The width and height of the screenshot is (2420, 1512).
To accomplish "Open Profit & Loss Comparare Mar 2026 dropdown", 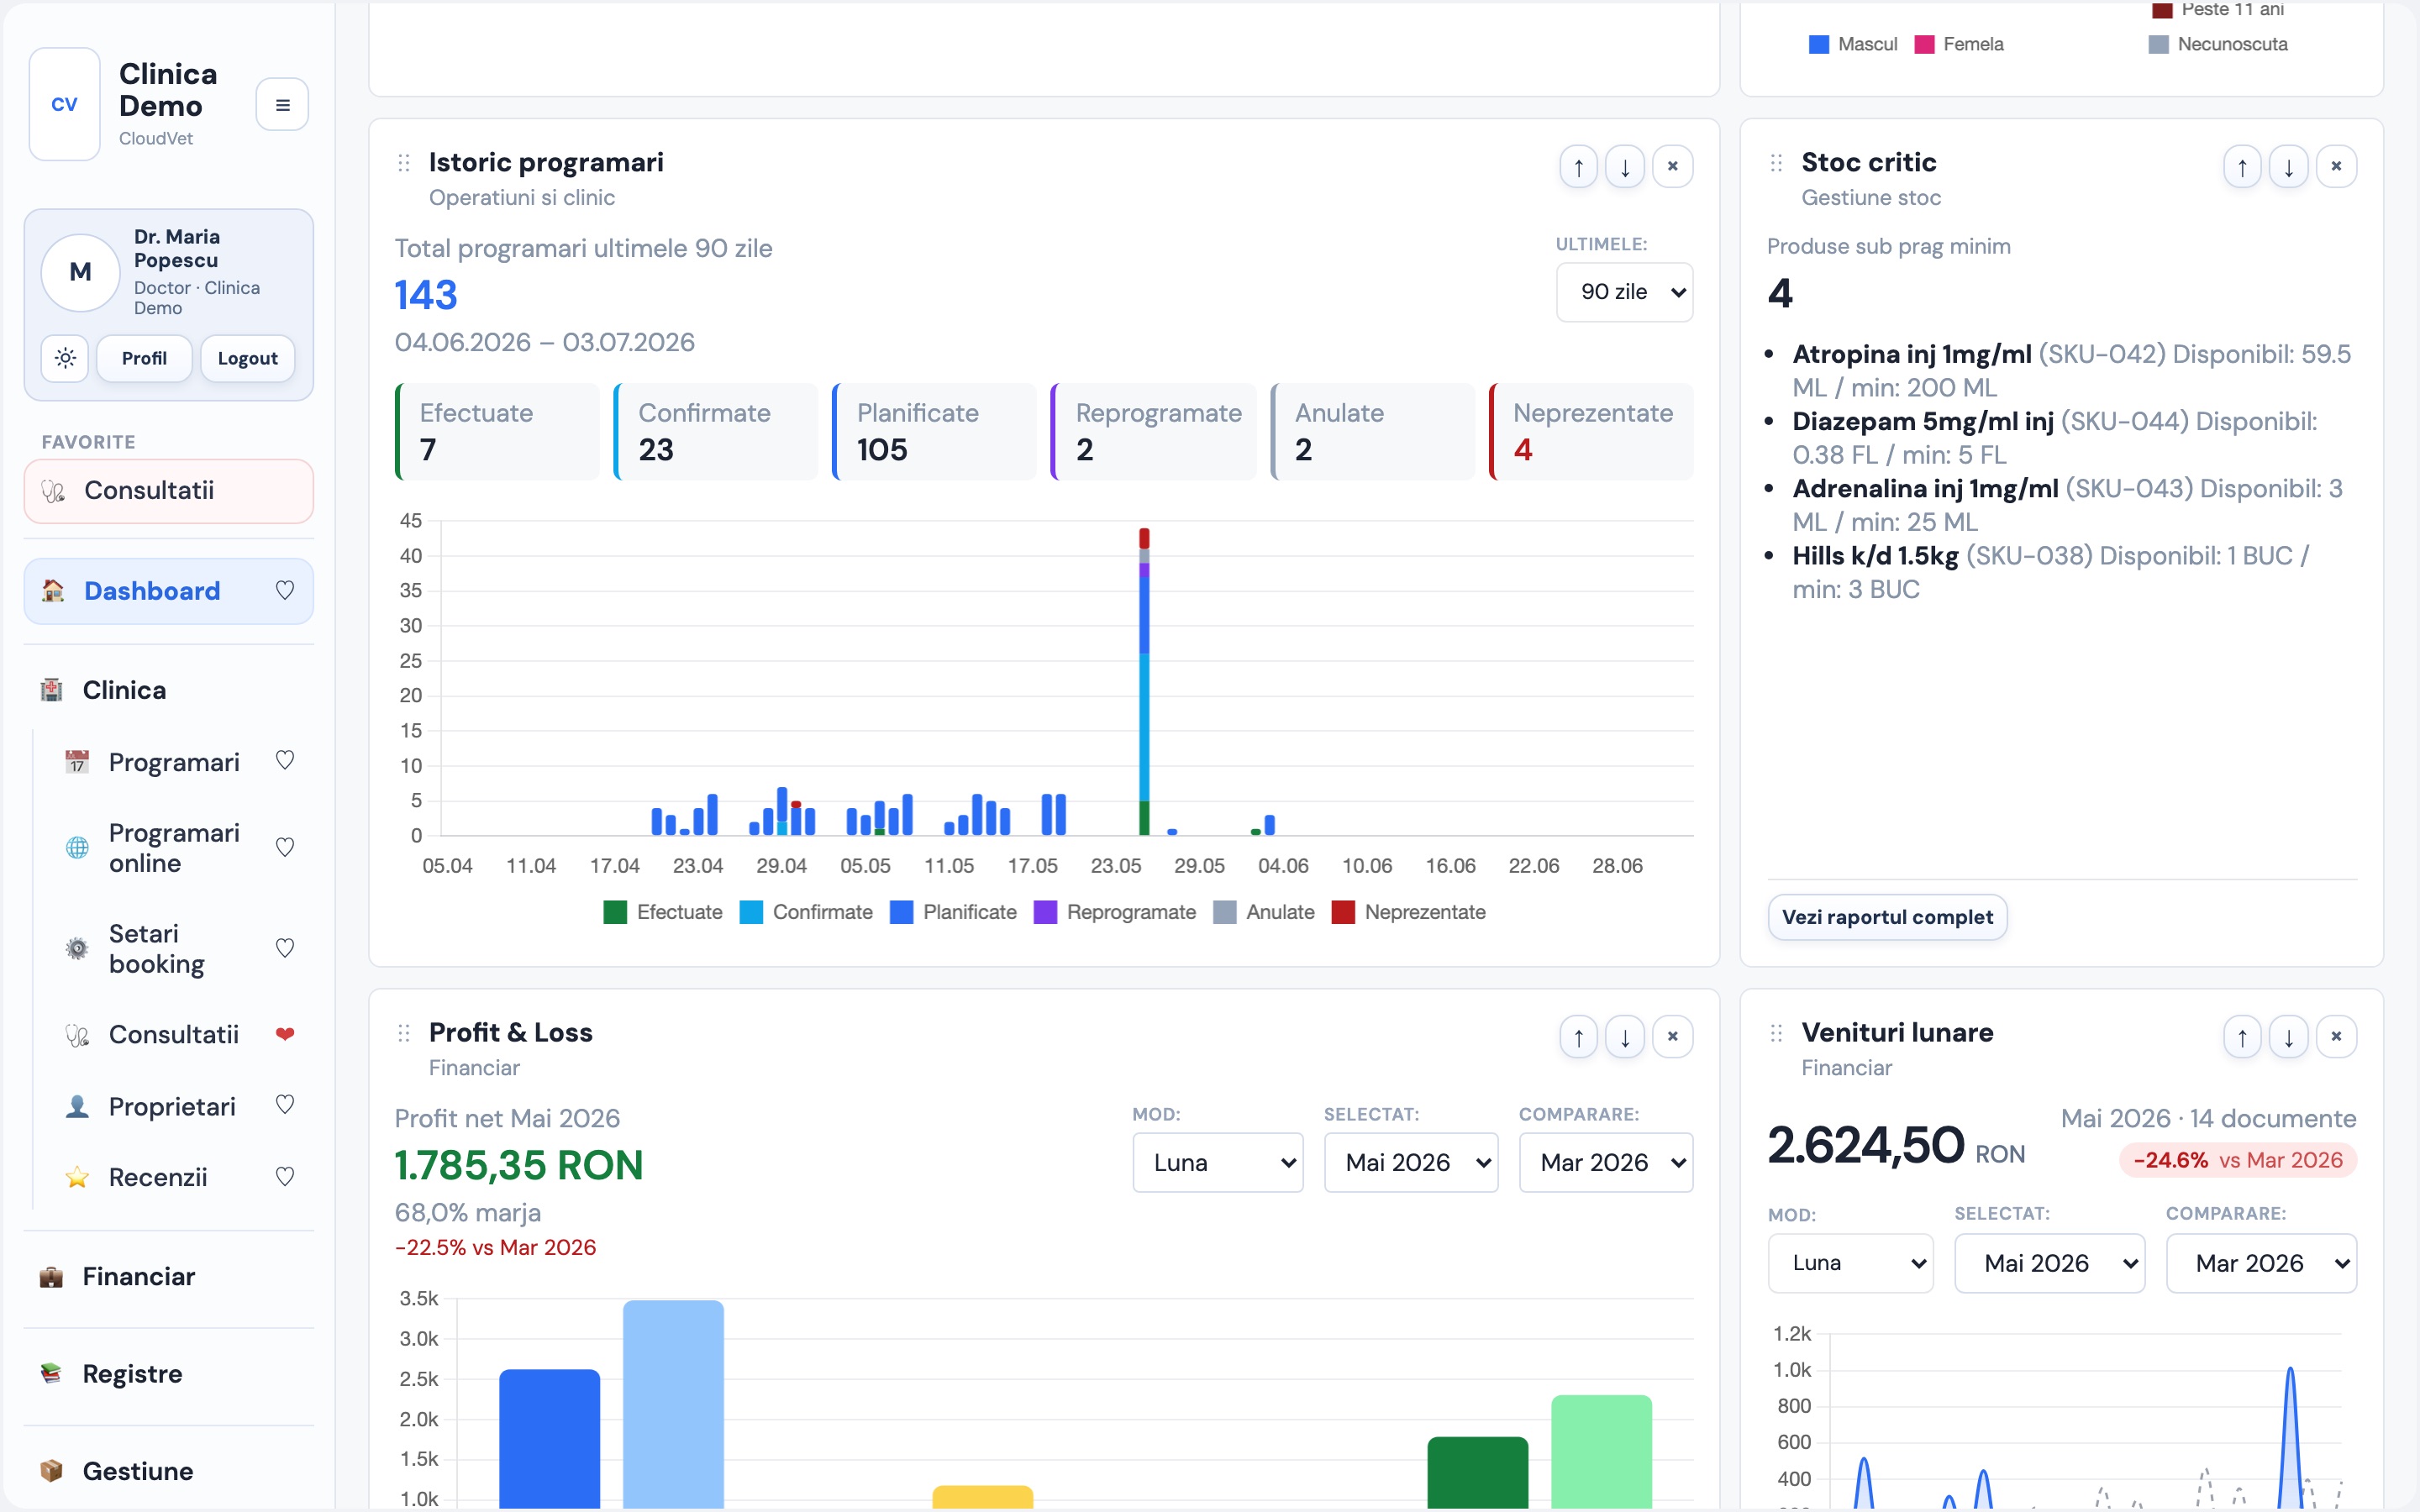I will point(1606,1162).
